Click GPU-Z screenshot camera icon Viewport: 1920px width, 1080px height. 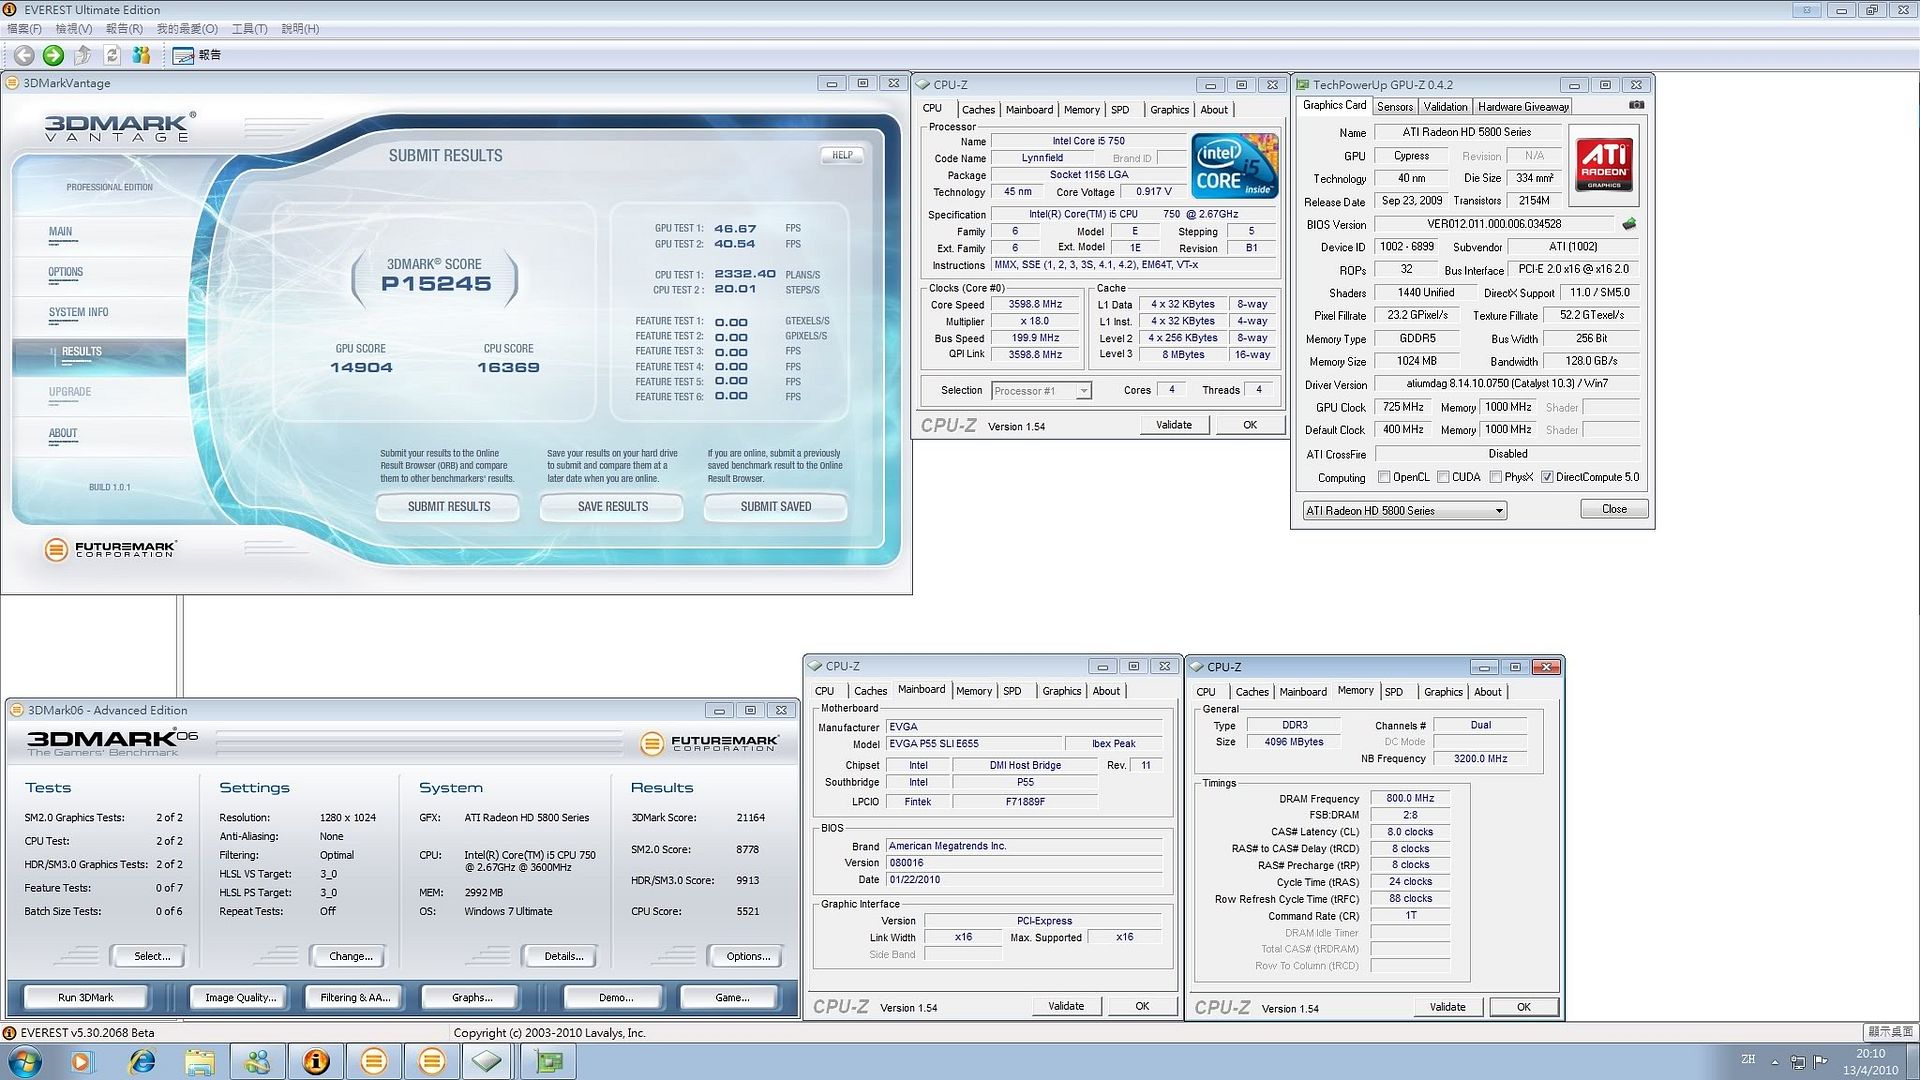1636,105
